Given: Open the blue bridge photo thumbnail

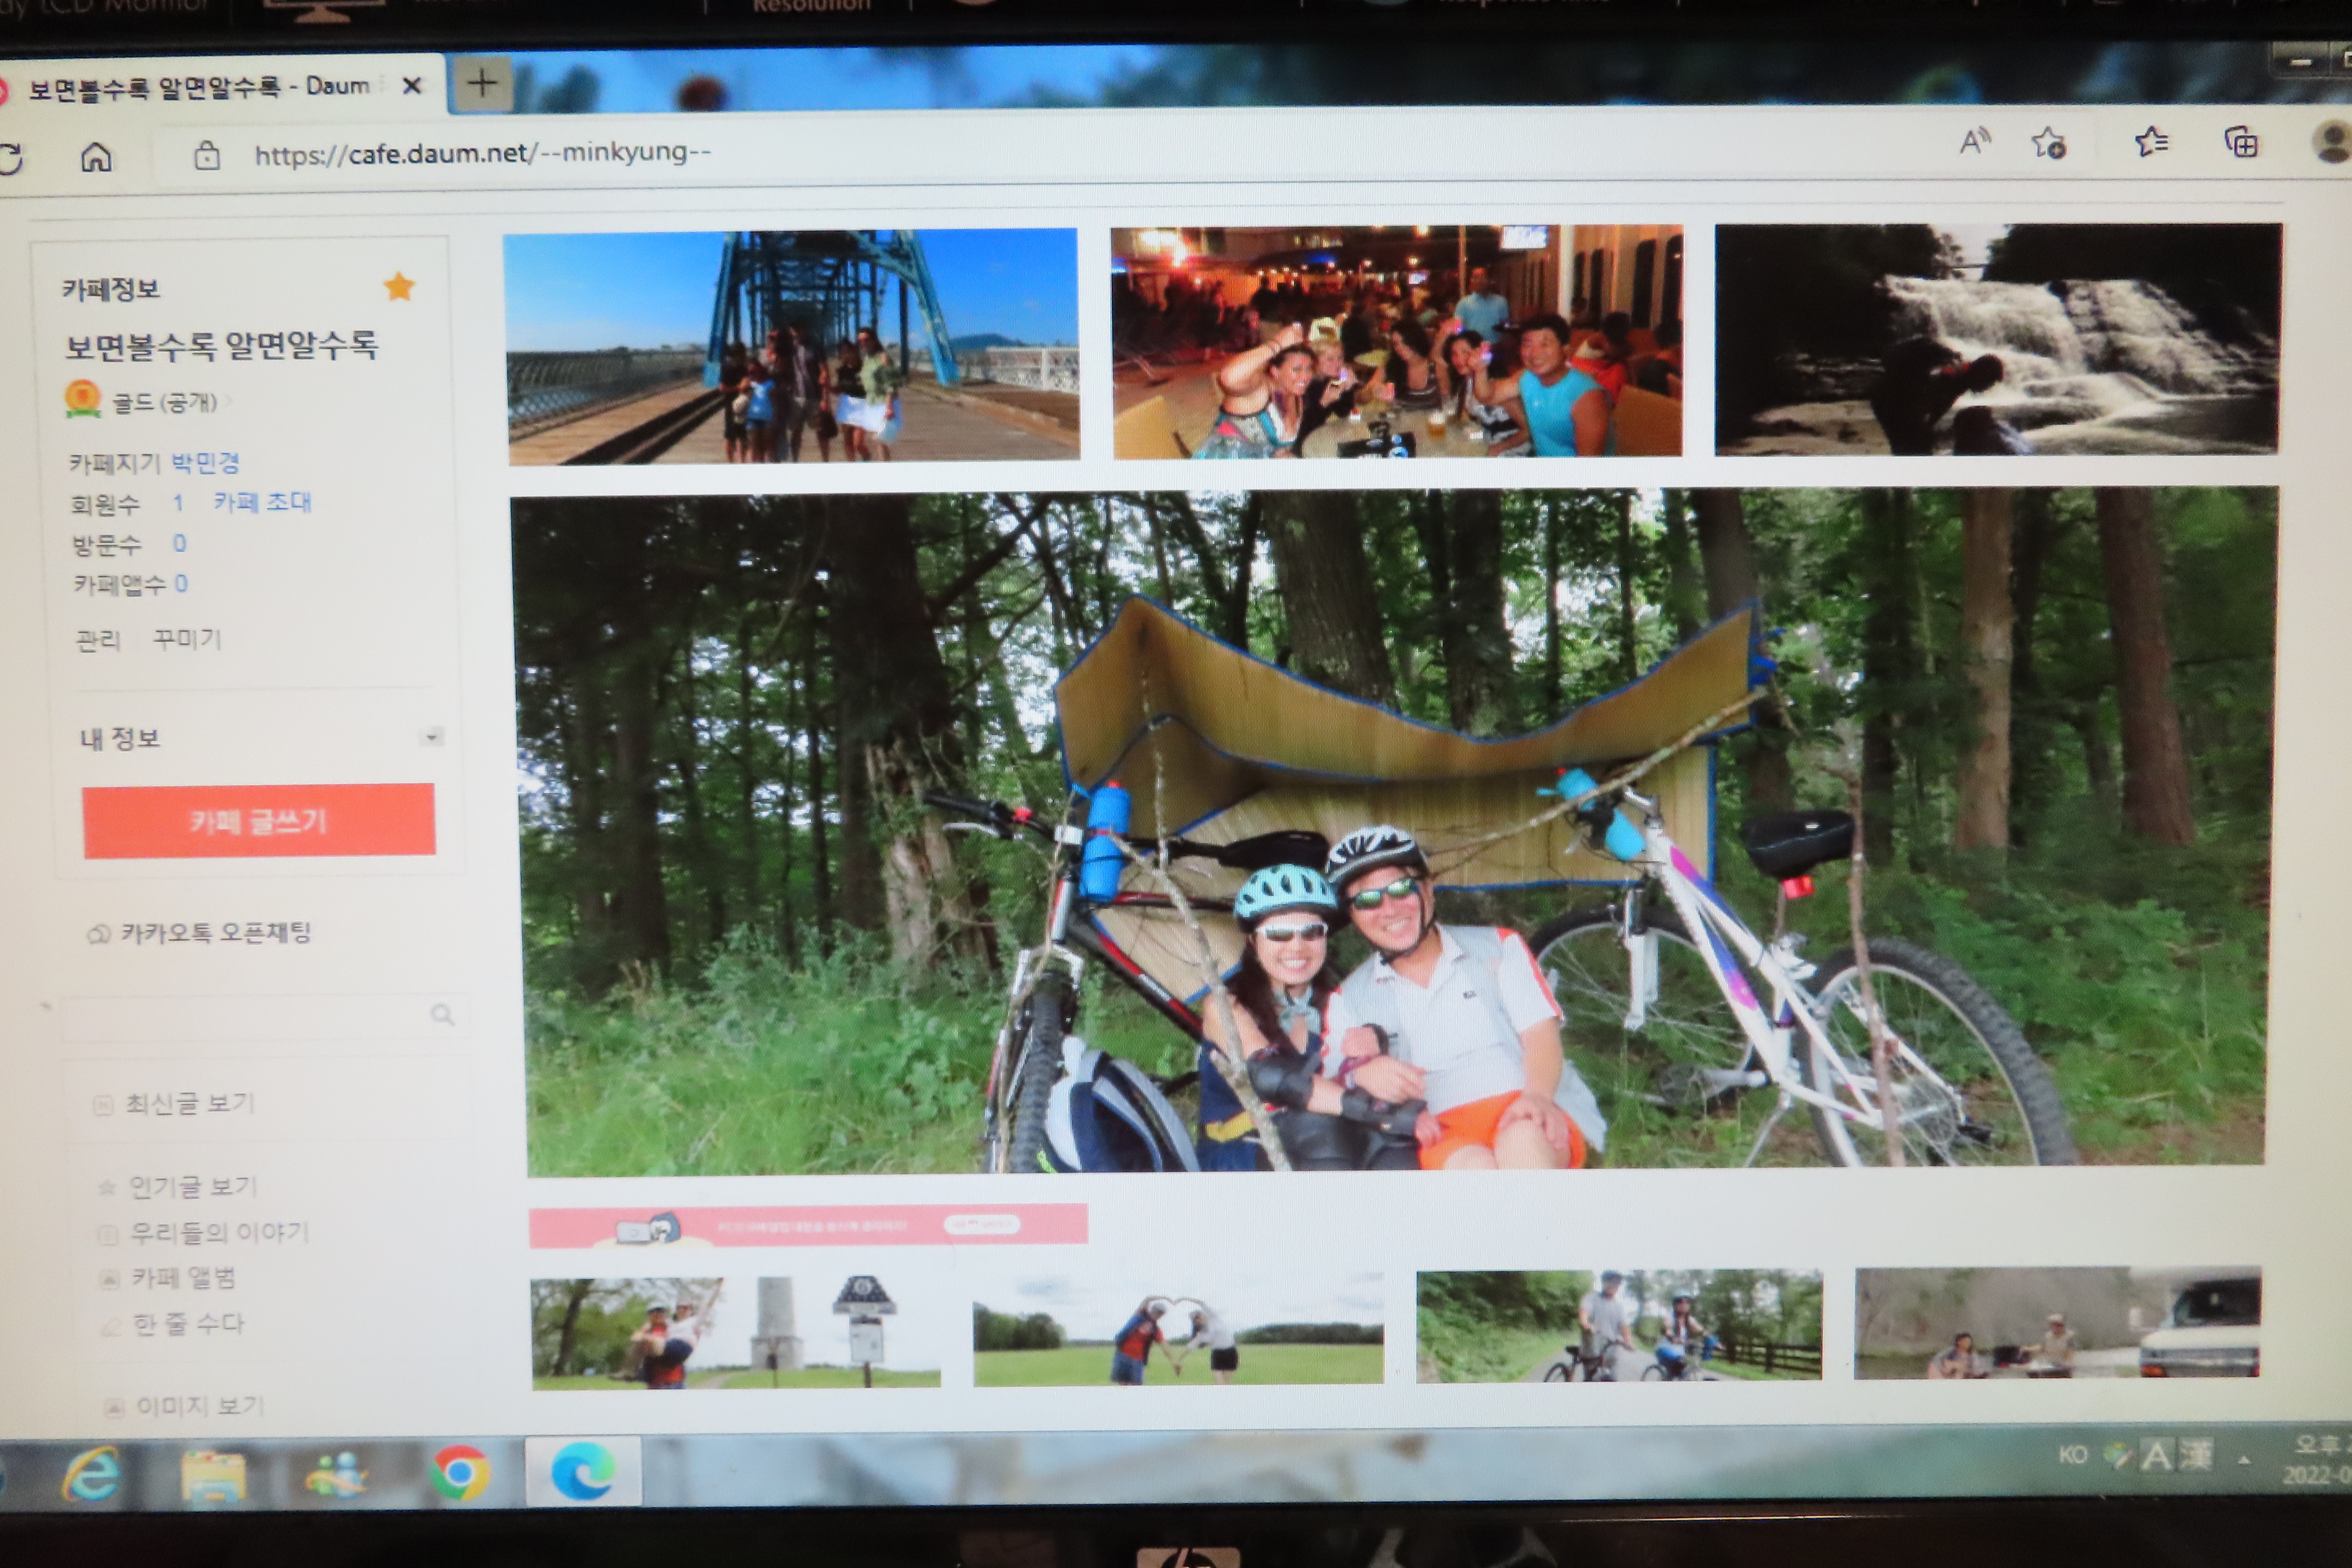Looking at the screenshot, I should tap(792, 346).
